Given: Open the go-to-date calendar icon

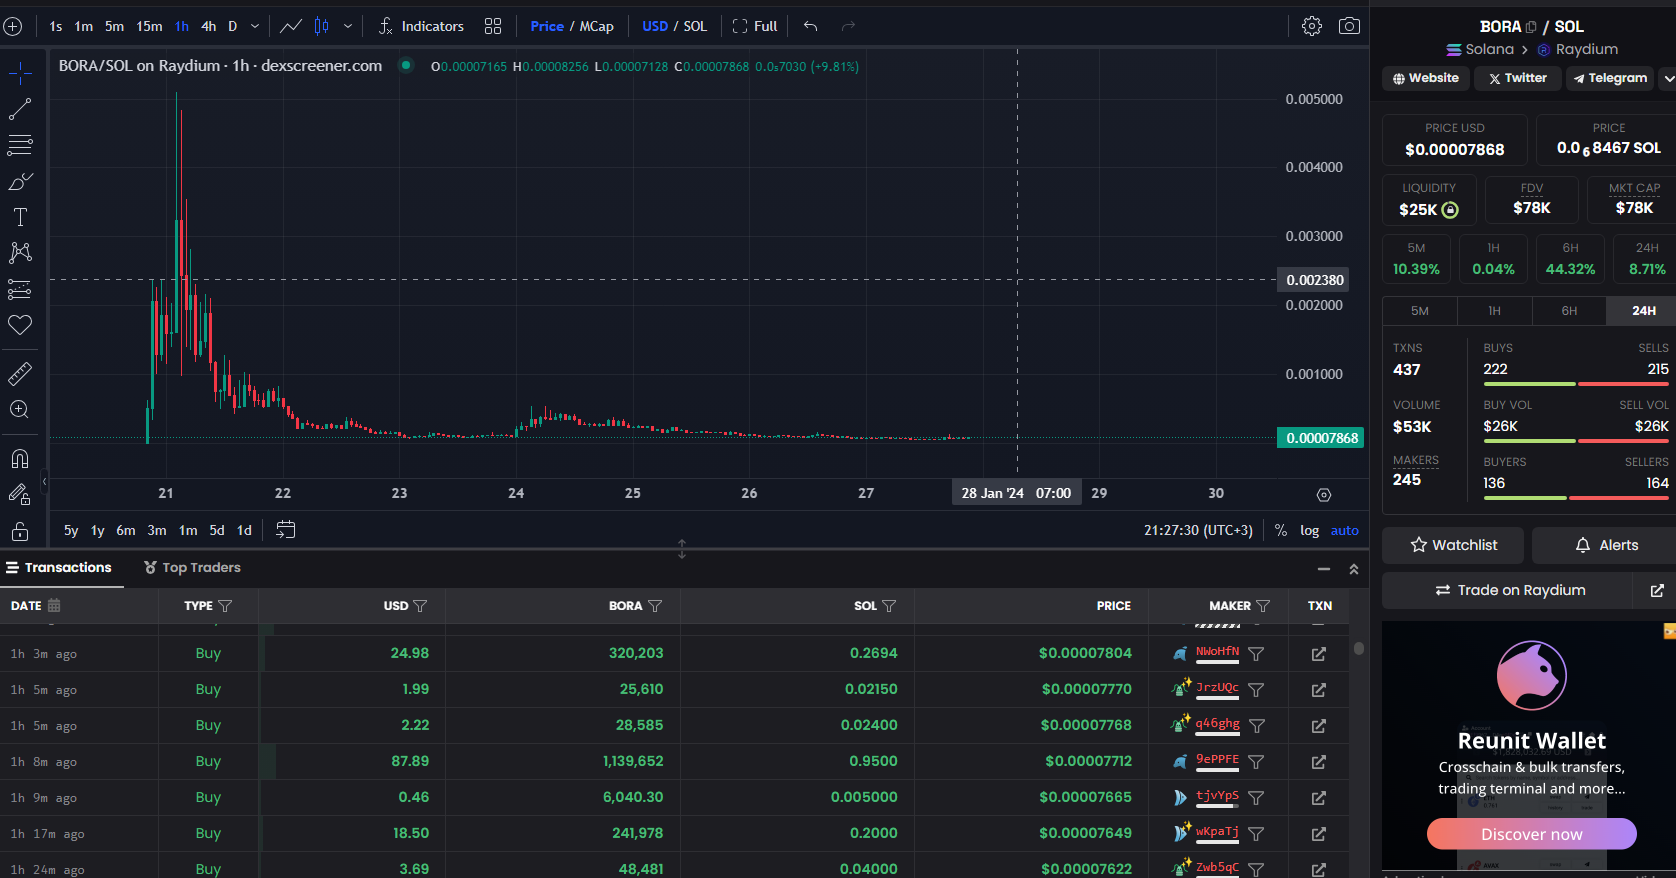Looking at the screenshot, I should [286, 530].
